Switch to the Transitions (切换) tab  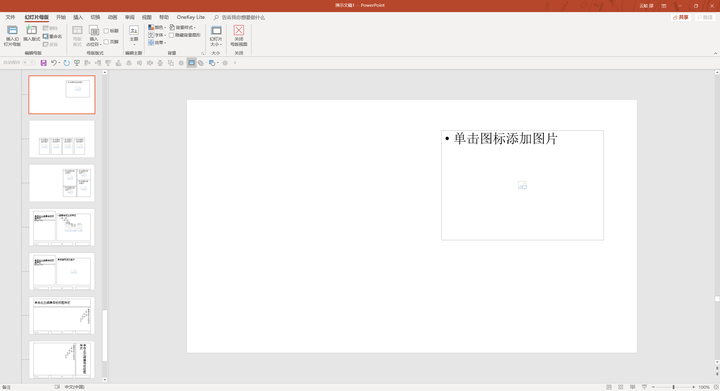click(x=95, y=17)
